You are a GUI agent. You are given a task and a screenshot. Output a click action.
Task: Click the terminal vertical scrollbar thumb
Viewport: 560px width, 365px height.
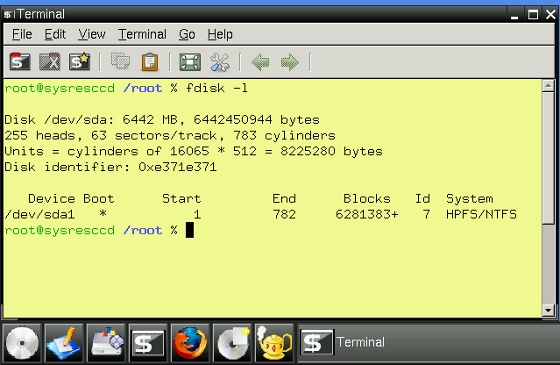[x=548, y=158]
